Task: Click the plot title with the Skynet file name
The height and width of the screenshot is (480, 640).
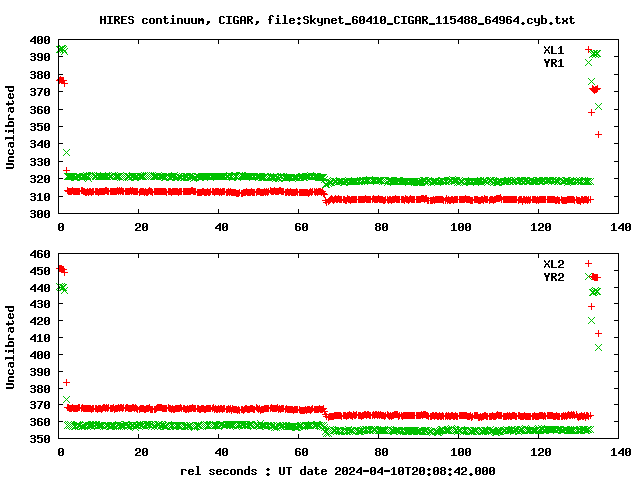Action: [337, 20]
